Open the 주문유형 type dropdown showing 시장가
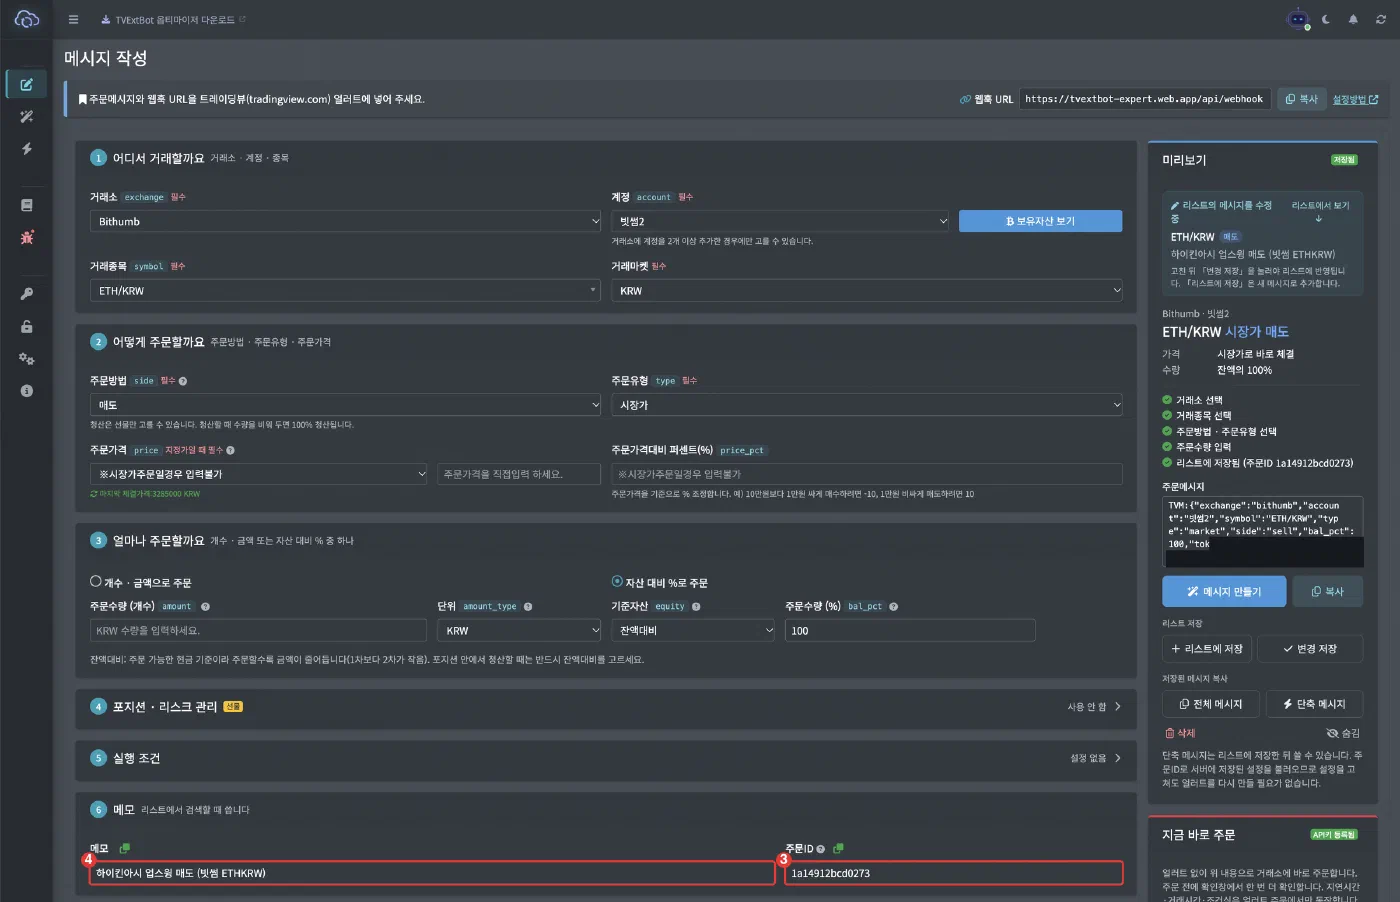Screen dimensions: 1400x902 (x=867, y=405)
